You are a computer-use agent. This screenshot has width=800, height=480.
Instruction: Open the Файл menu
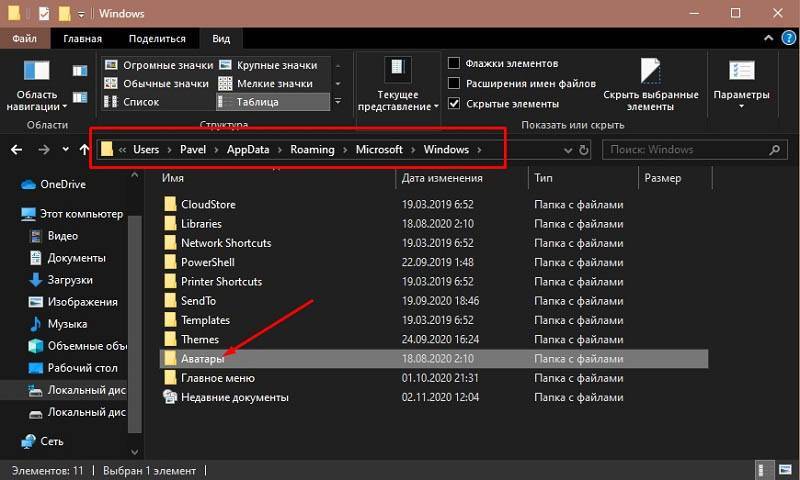click(24, 38)
